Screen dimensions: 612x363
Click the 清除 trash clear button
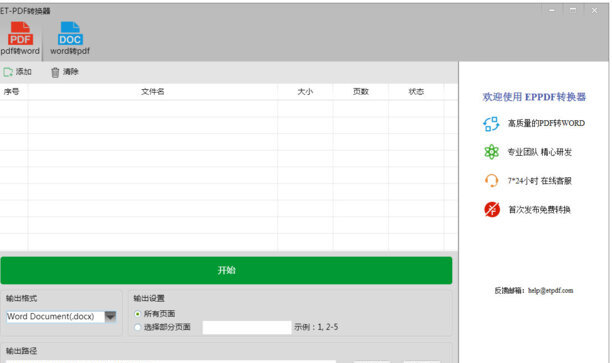(x=65, y=72)
